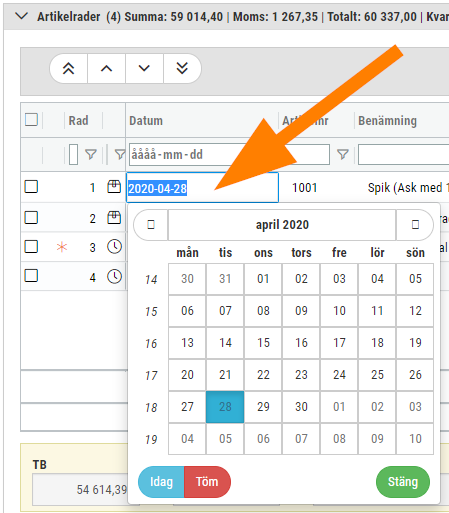Go to previous month in calendar
Image resolution: width=449 pixels, height=513 pixels.
(x=151, y=225)
